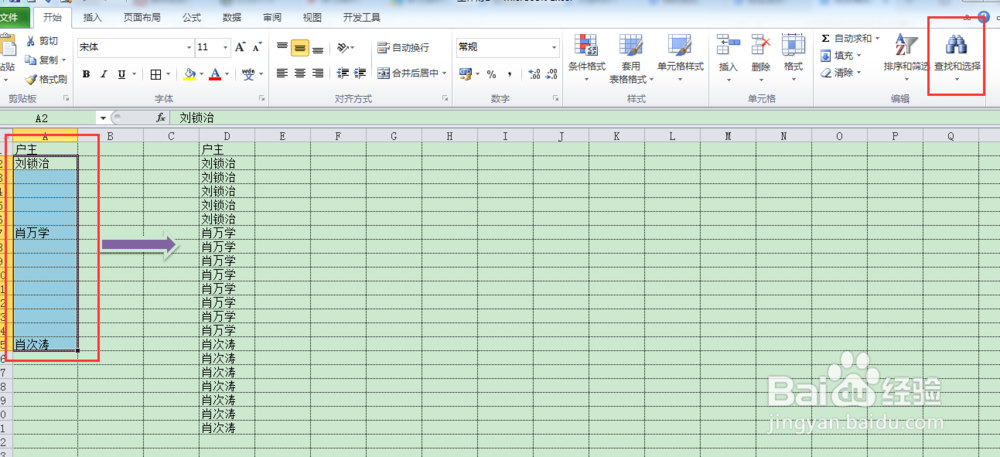The width and height of the screenshot is (1000, 457).
Task: Click the Decrease Font Size icon
Action: (257, 47)
